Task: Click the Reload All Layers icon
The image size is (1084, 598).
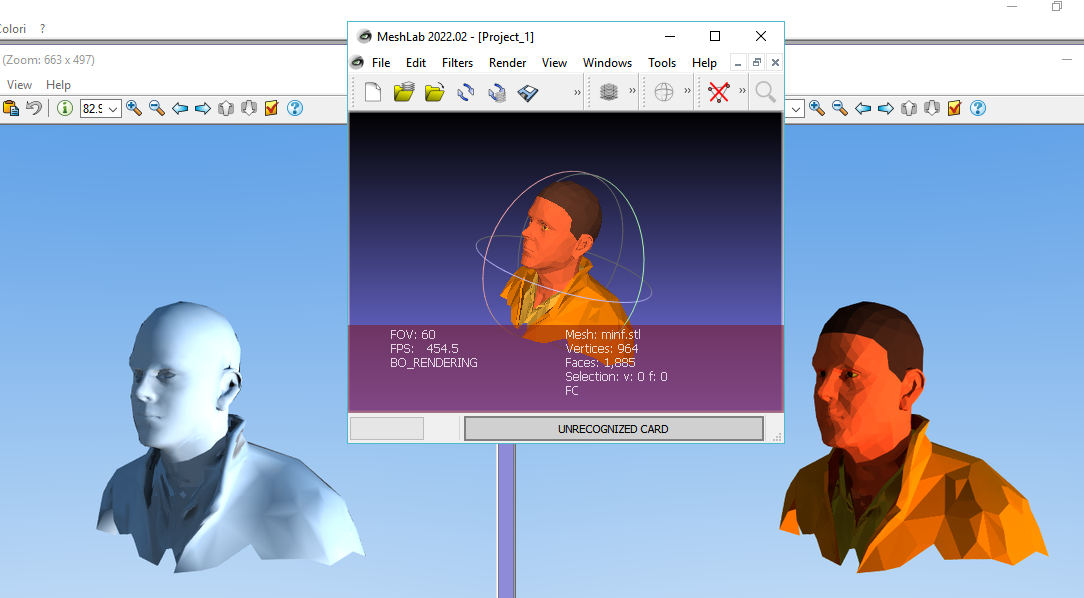Action: coord(496,92)
